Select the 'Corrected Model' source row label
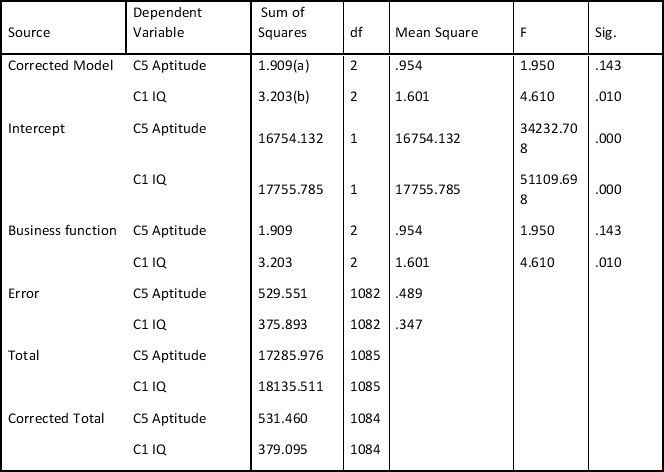This screenshot has height=472, width=664. point(61,66)
